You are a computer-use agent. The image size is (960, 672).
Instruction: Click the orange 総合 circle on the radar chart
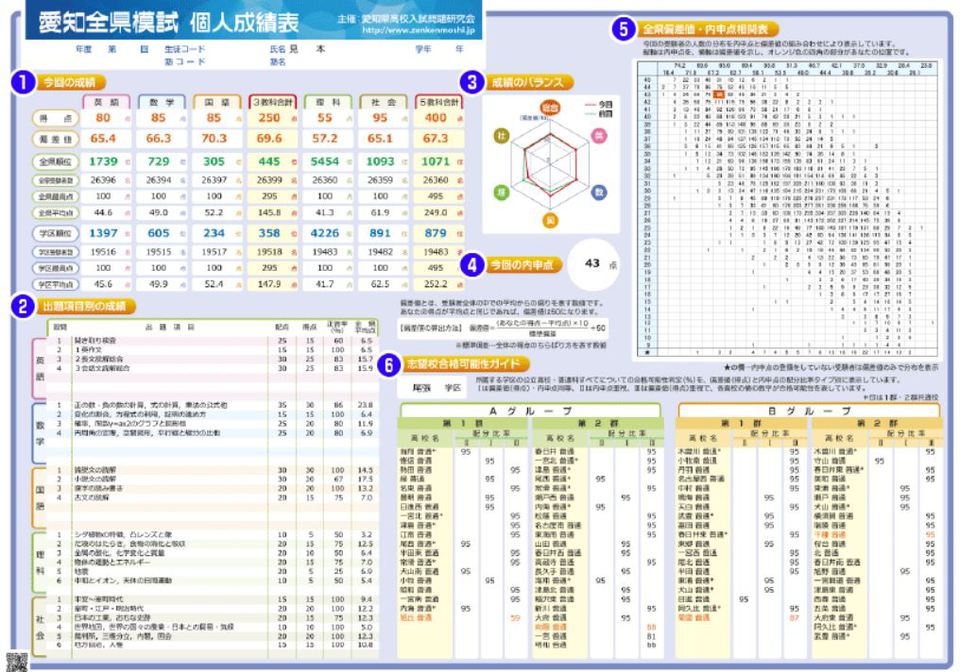[550, 108]
